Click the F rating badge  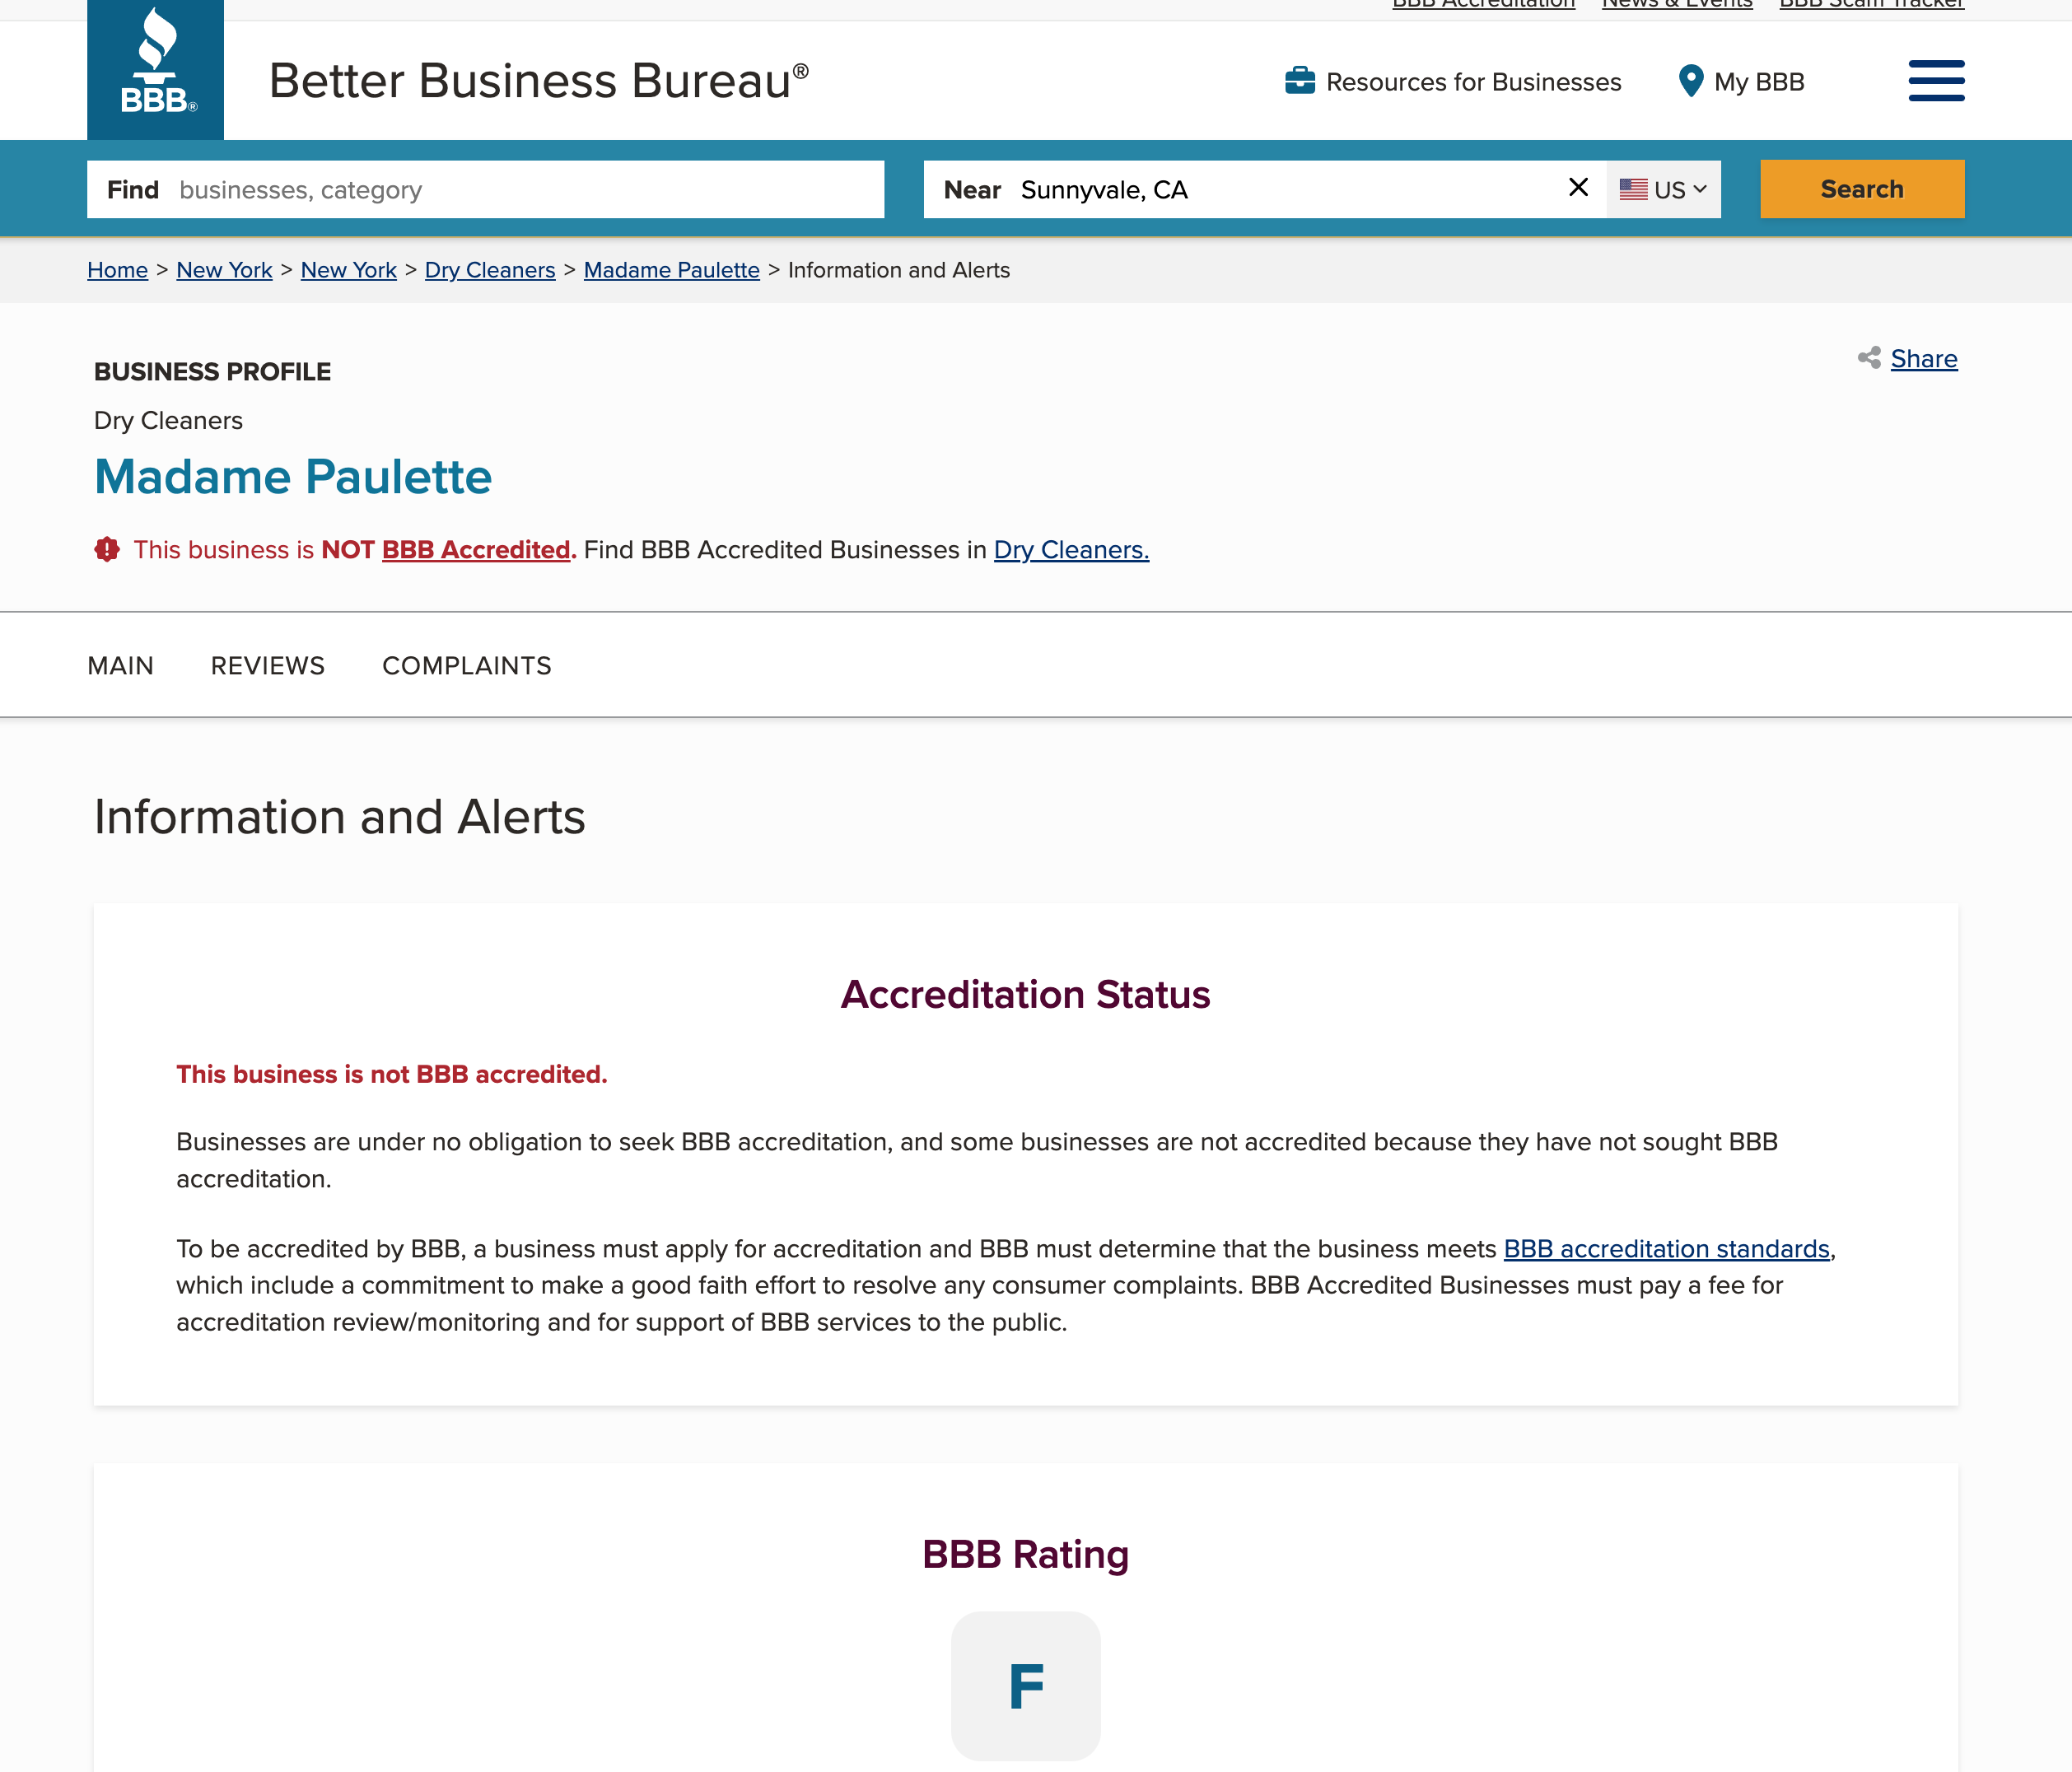(1025, 1686)
